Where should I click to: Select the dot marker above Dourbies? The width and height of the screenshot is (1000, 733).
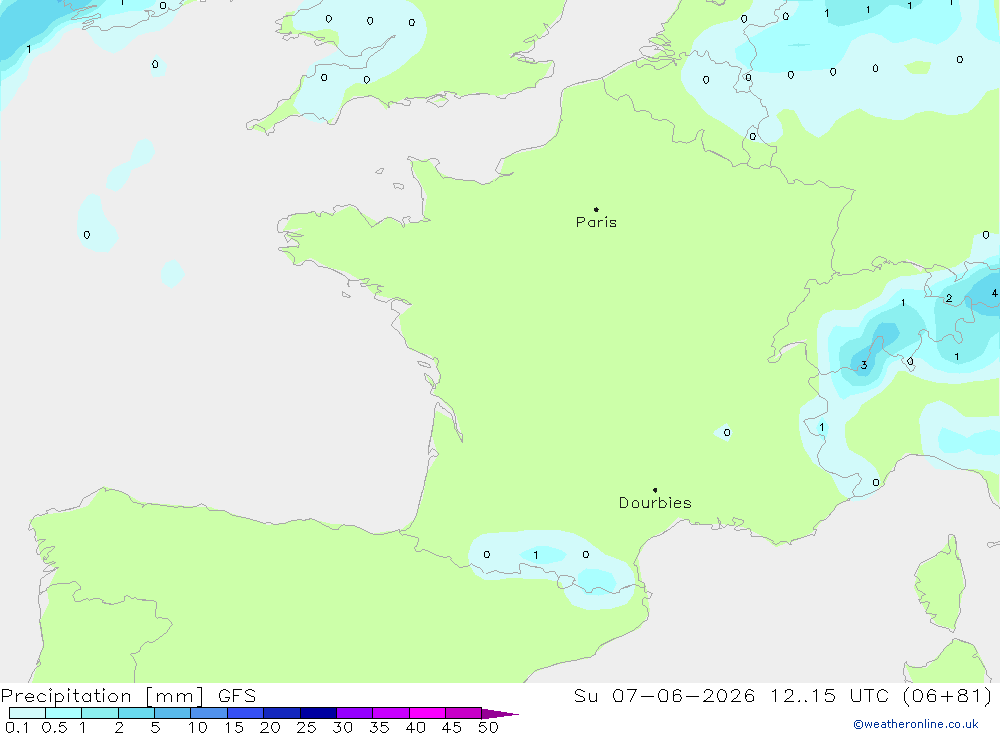click(655, 490)
